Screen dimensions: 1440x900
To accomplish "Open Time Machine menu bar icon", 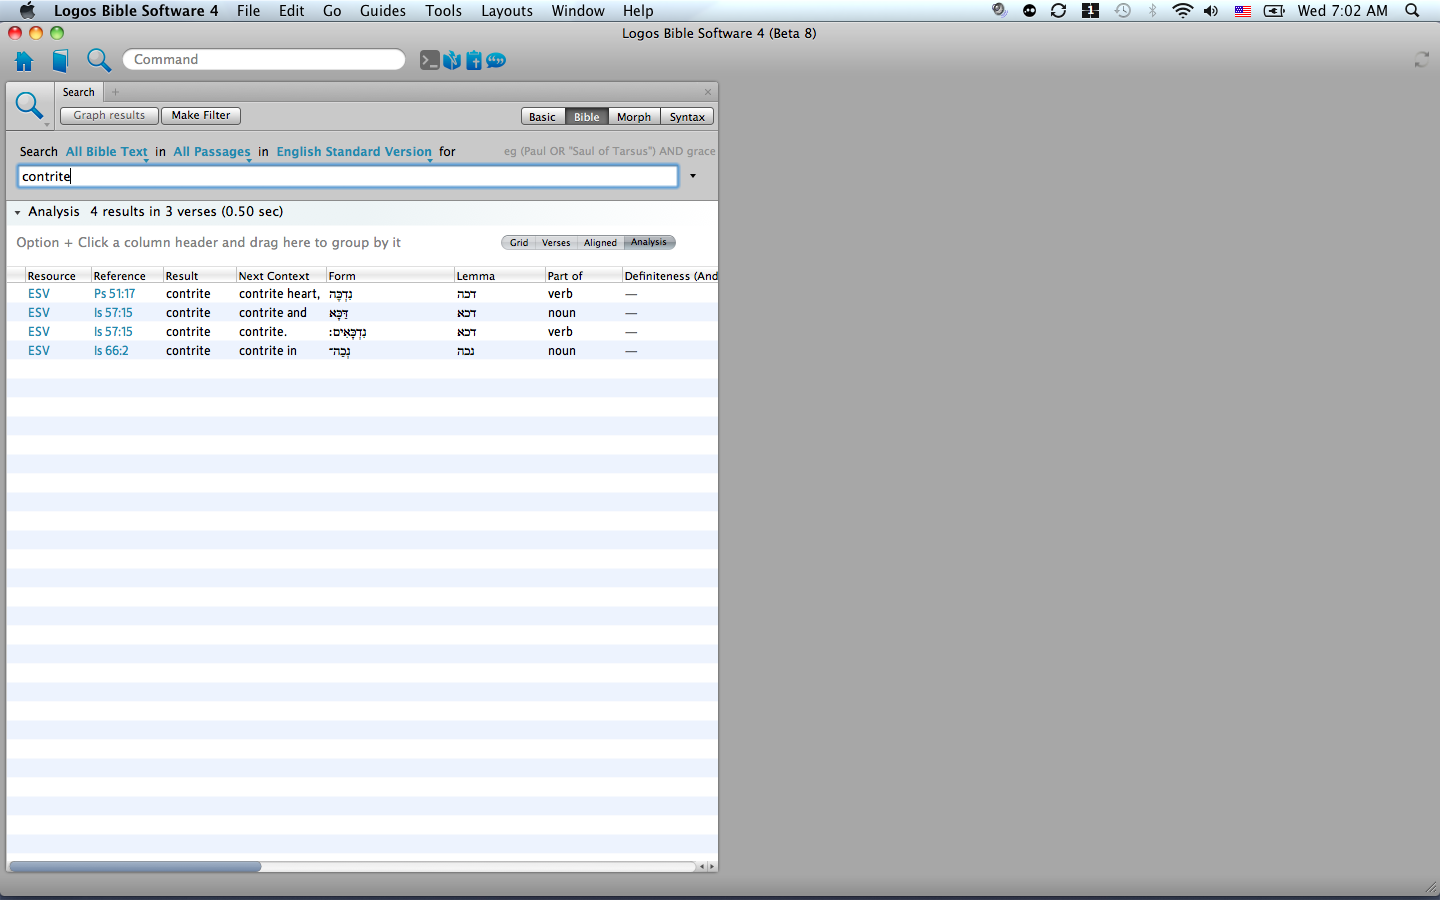I will [1123, 10].
